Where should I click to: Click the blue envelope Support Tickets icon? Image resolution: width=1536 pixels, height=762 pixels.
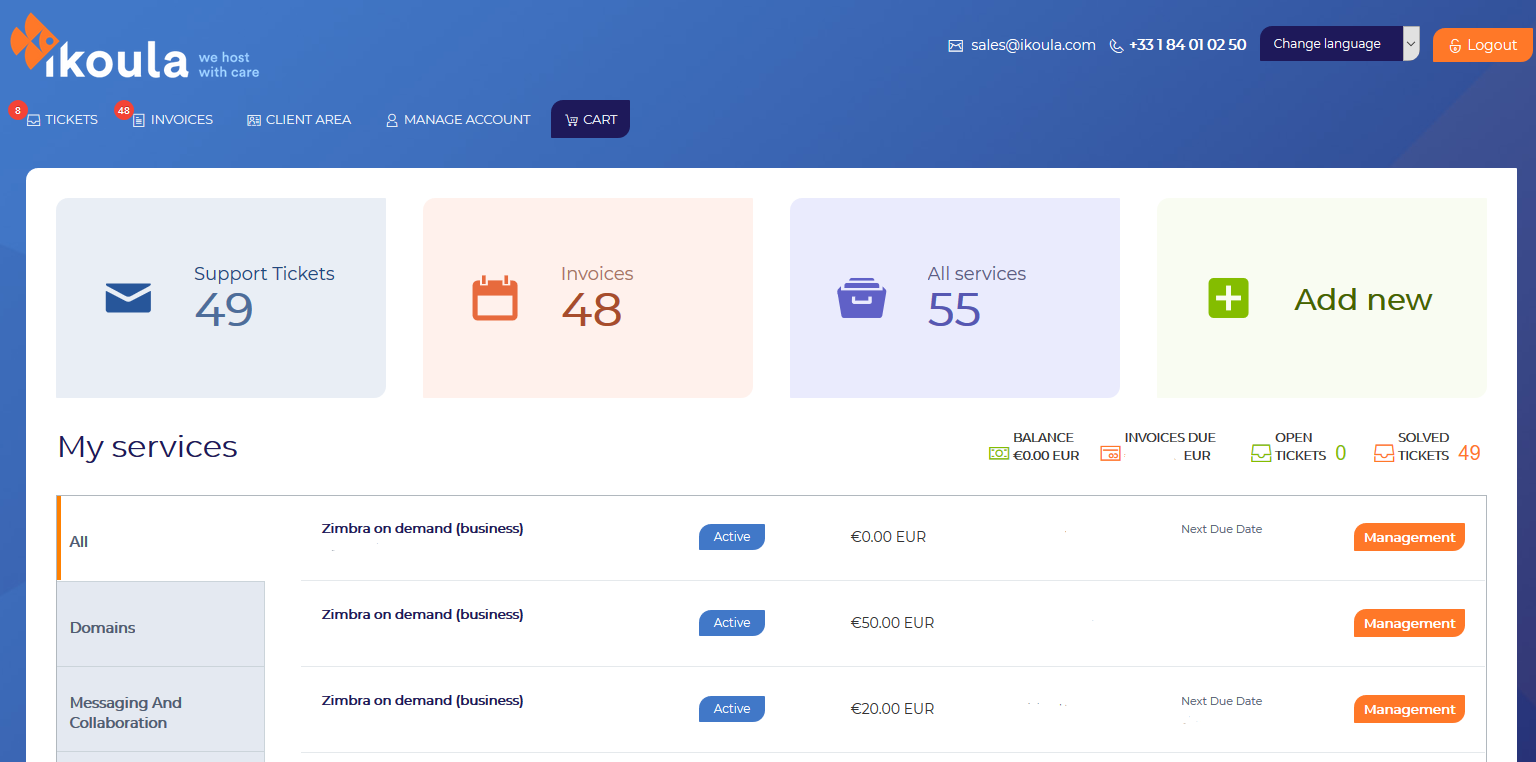[x=128, y=298]
